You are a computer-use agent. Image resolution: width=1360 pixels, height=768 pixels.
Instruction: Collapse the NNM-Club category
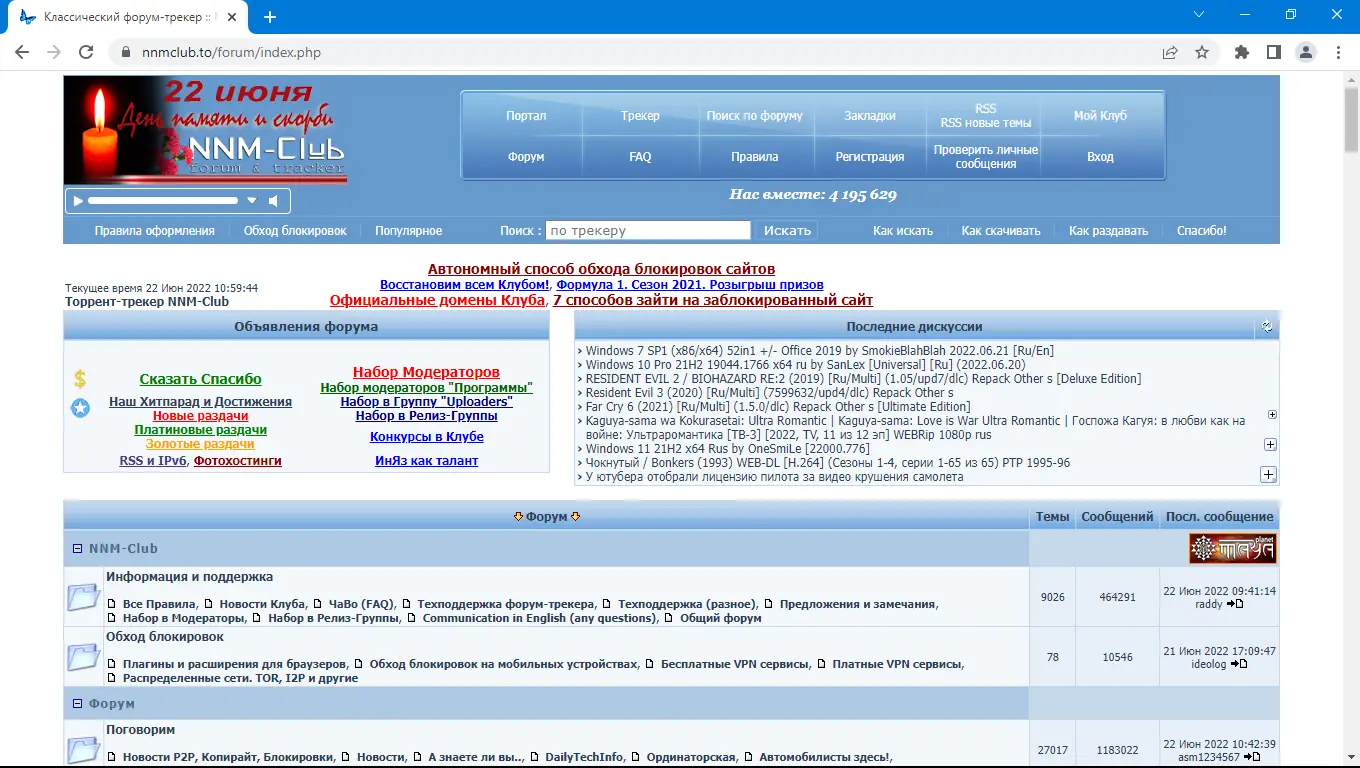point(77,549)
